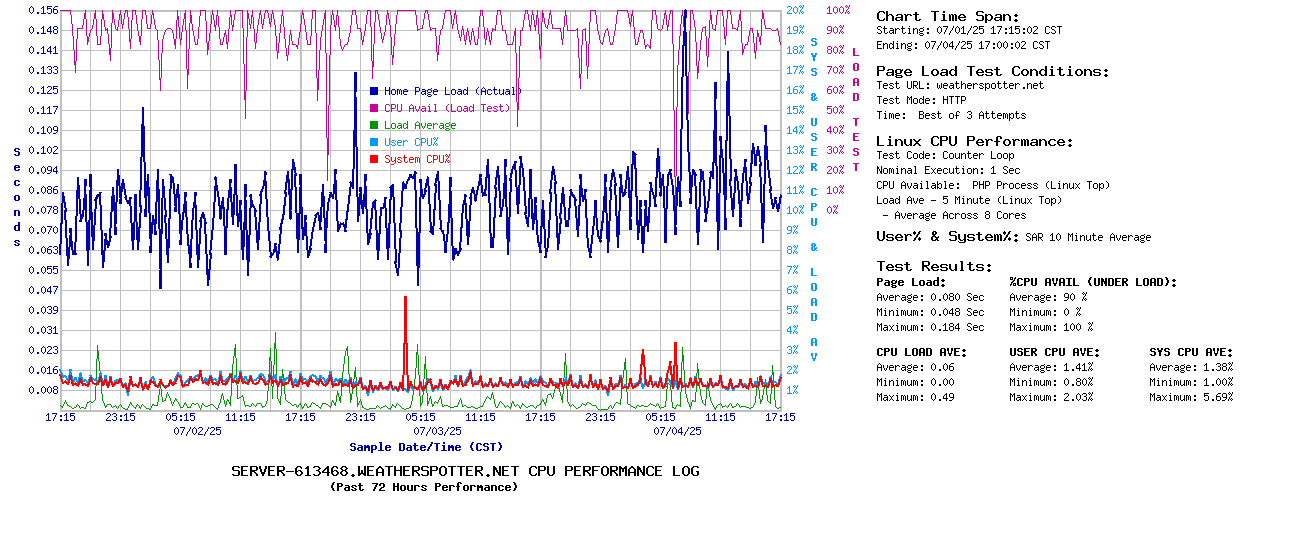The height and width of the screenshot is (550, 1300).
Task: Click the 'Chart Time Span:' heading
Action: tap(947, 16)
